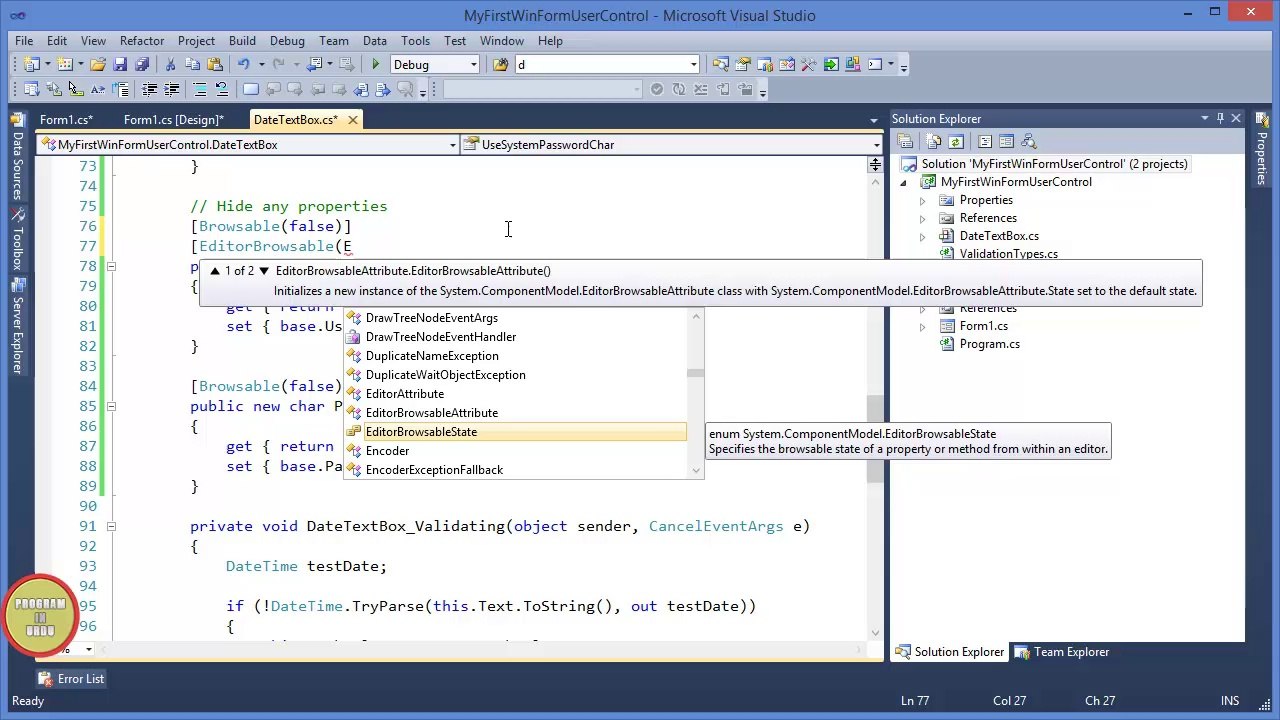
Task: Click the IntelliSense list vertical scrollbar
Action: point(695,393)
